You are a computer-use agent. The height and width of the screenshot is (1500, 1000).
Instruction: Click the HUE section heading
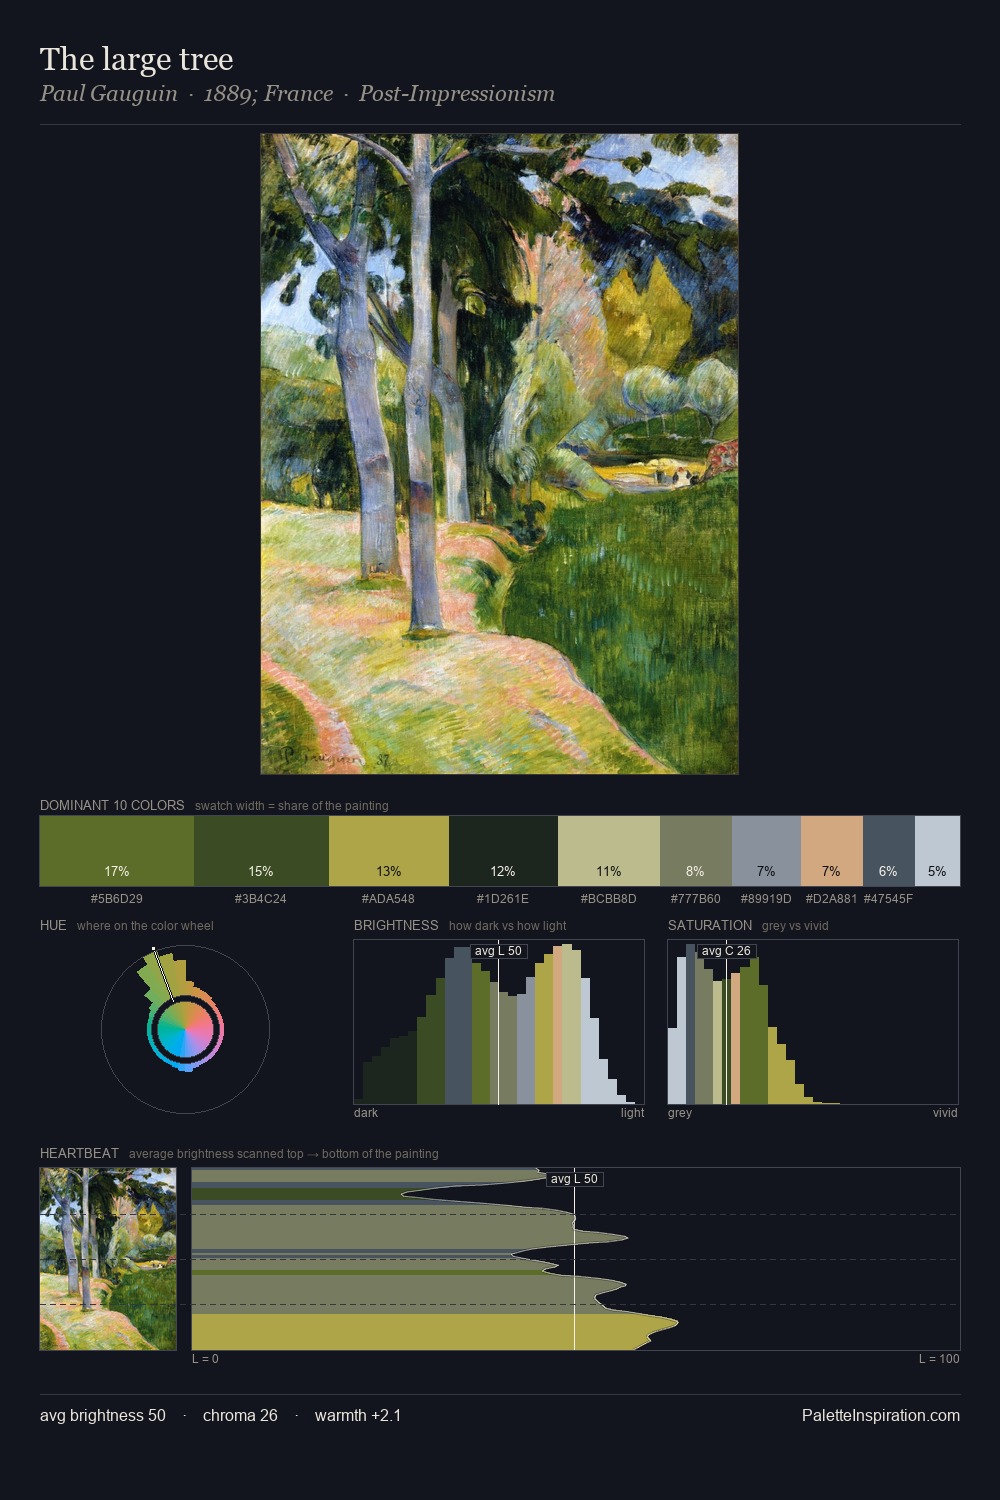(x=53, y=925)
